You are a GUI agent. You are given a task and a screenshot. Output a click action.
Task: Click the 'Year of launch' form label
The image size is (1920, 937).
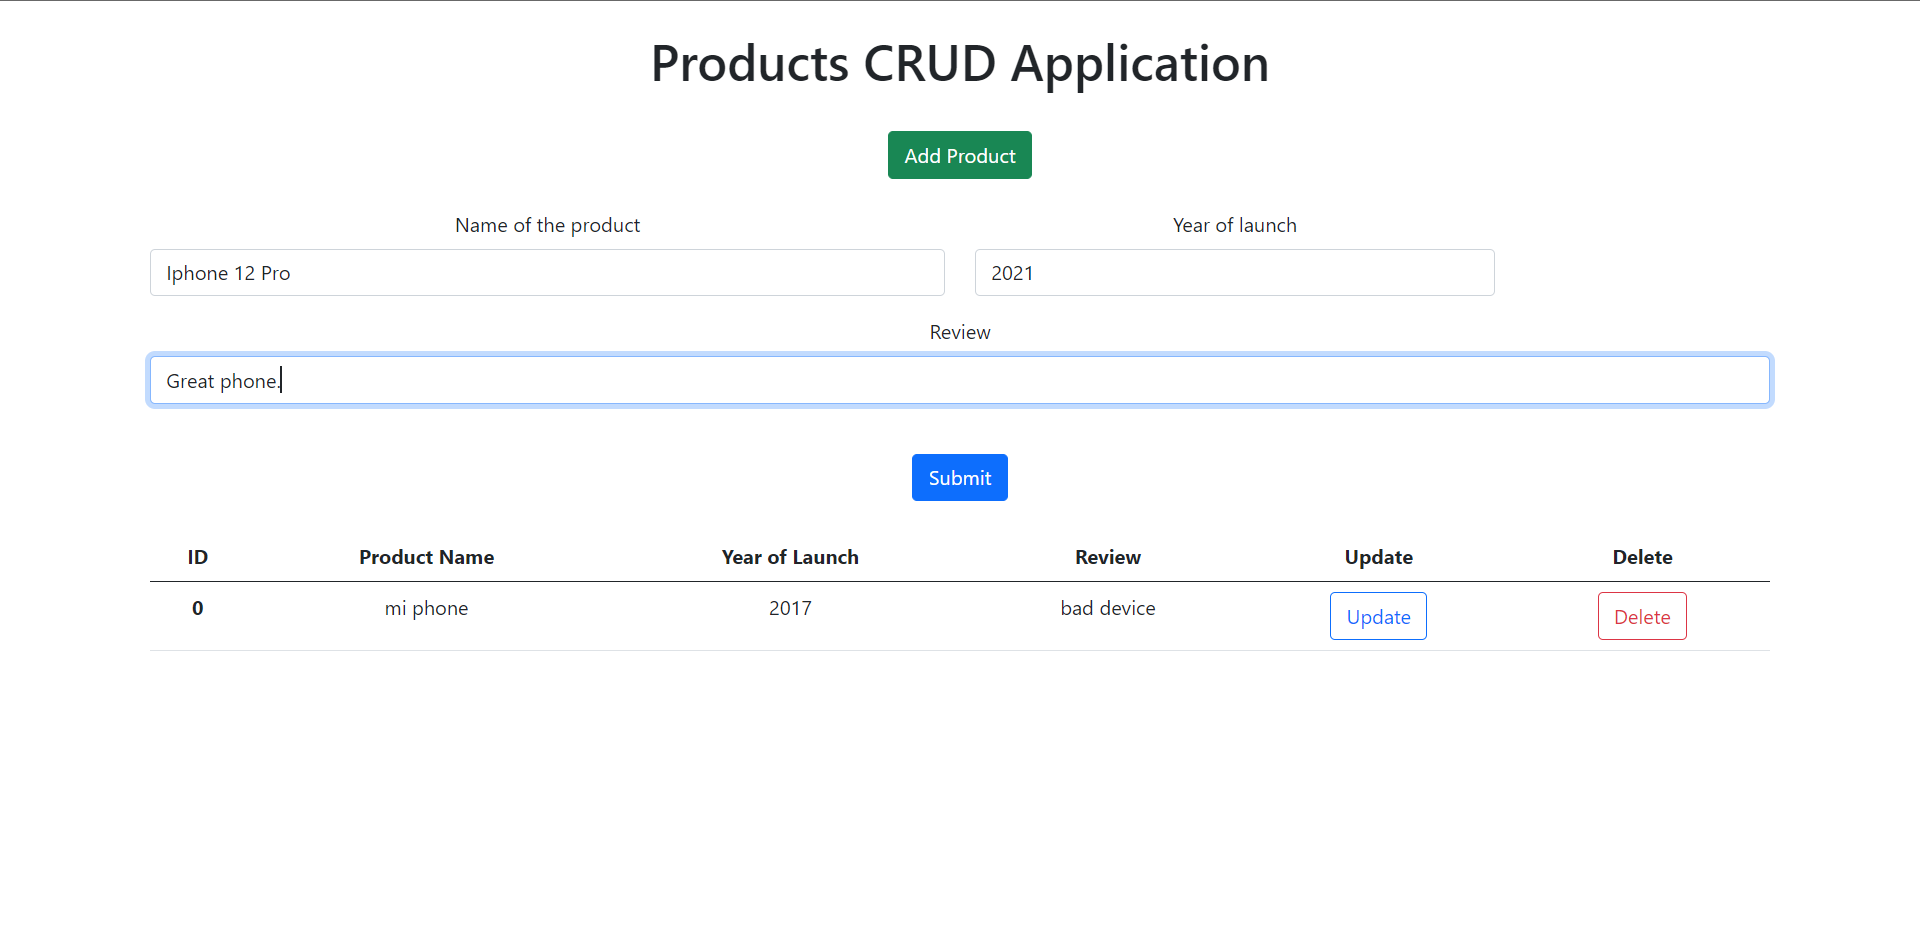(x=1234, y=225)
